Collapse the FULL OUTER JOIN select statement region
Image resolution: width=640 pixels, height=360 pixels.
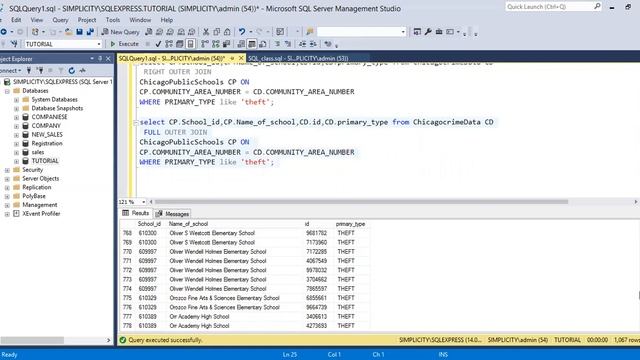[x=136, y=122]
